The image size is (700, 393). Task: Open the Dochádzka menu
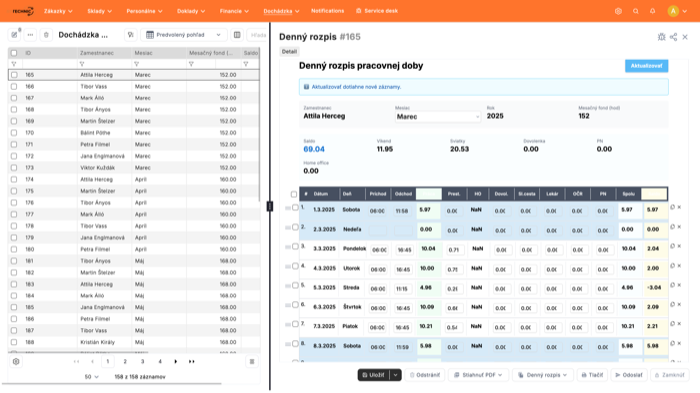click(x=281, y=11)
